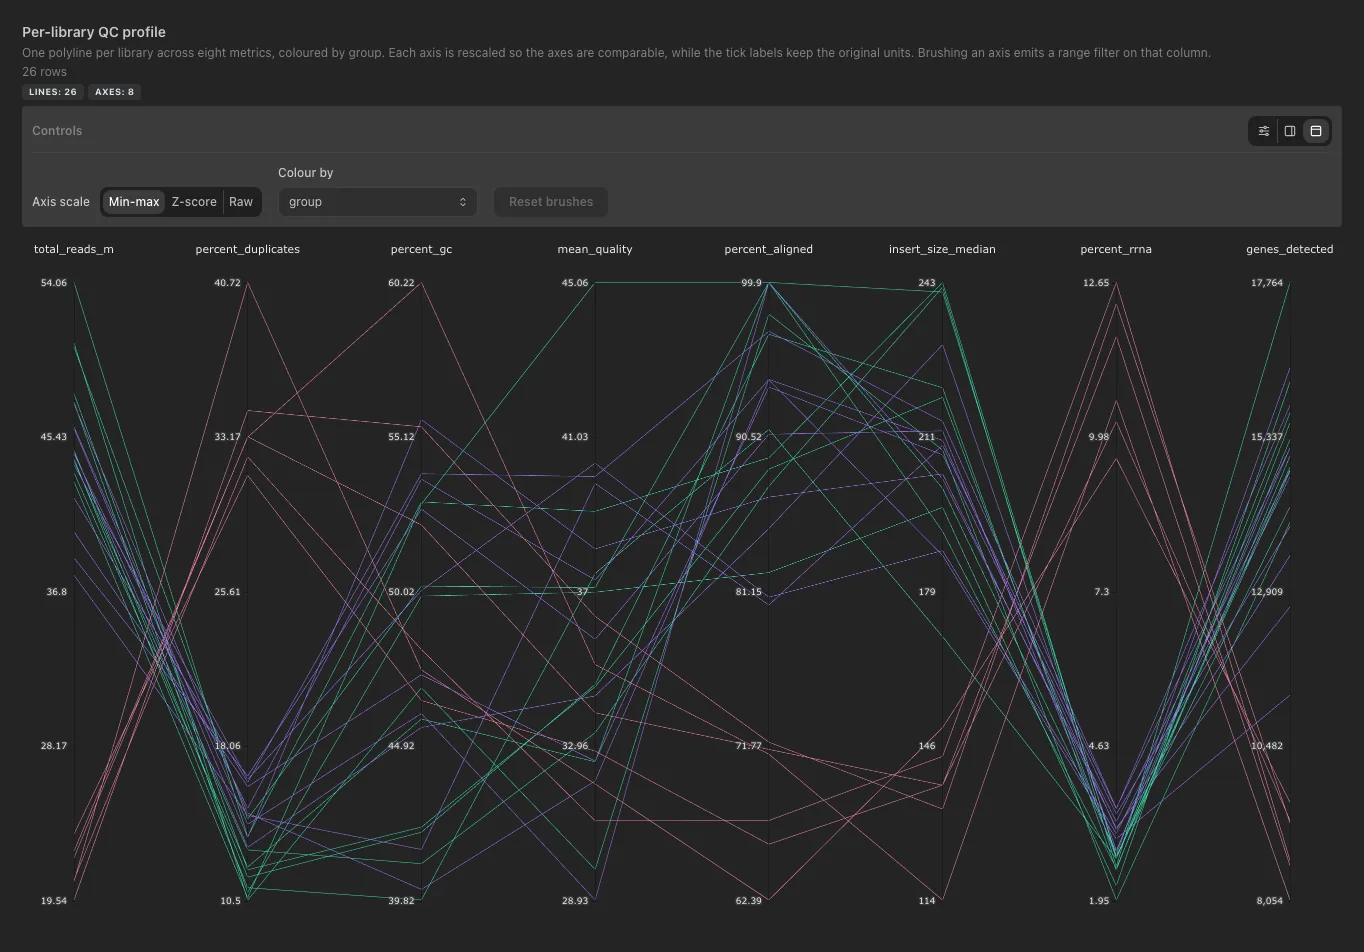Click the Axis scale label

coord(61,202)
